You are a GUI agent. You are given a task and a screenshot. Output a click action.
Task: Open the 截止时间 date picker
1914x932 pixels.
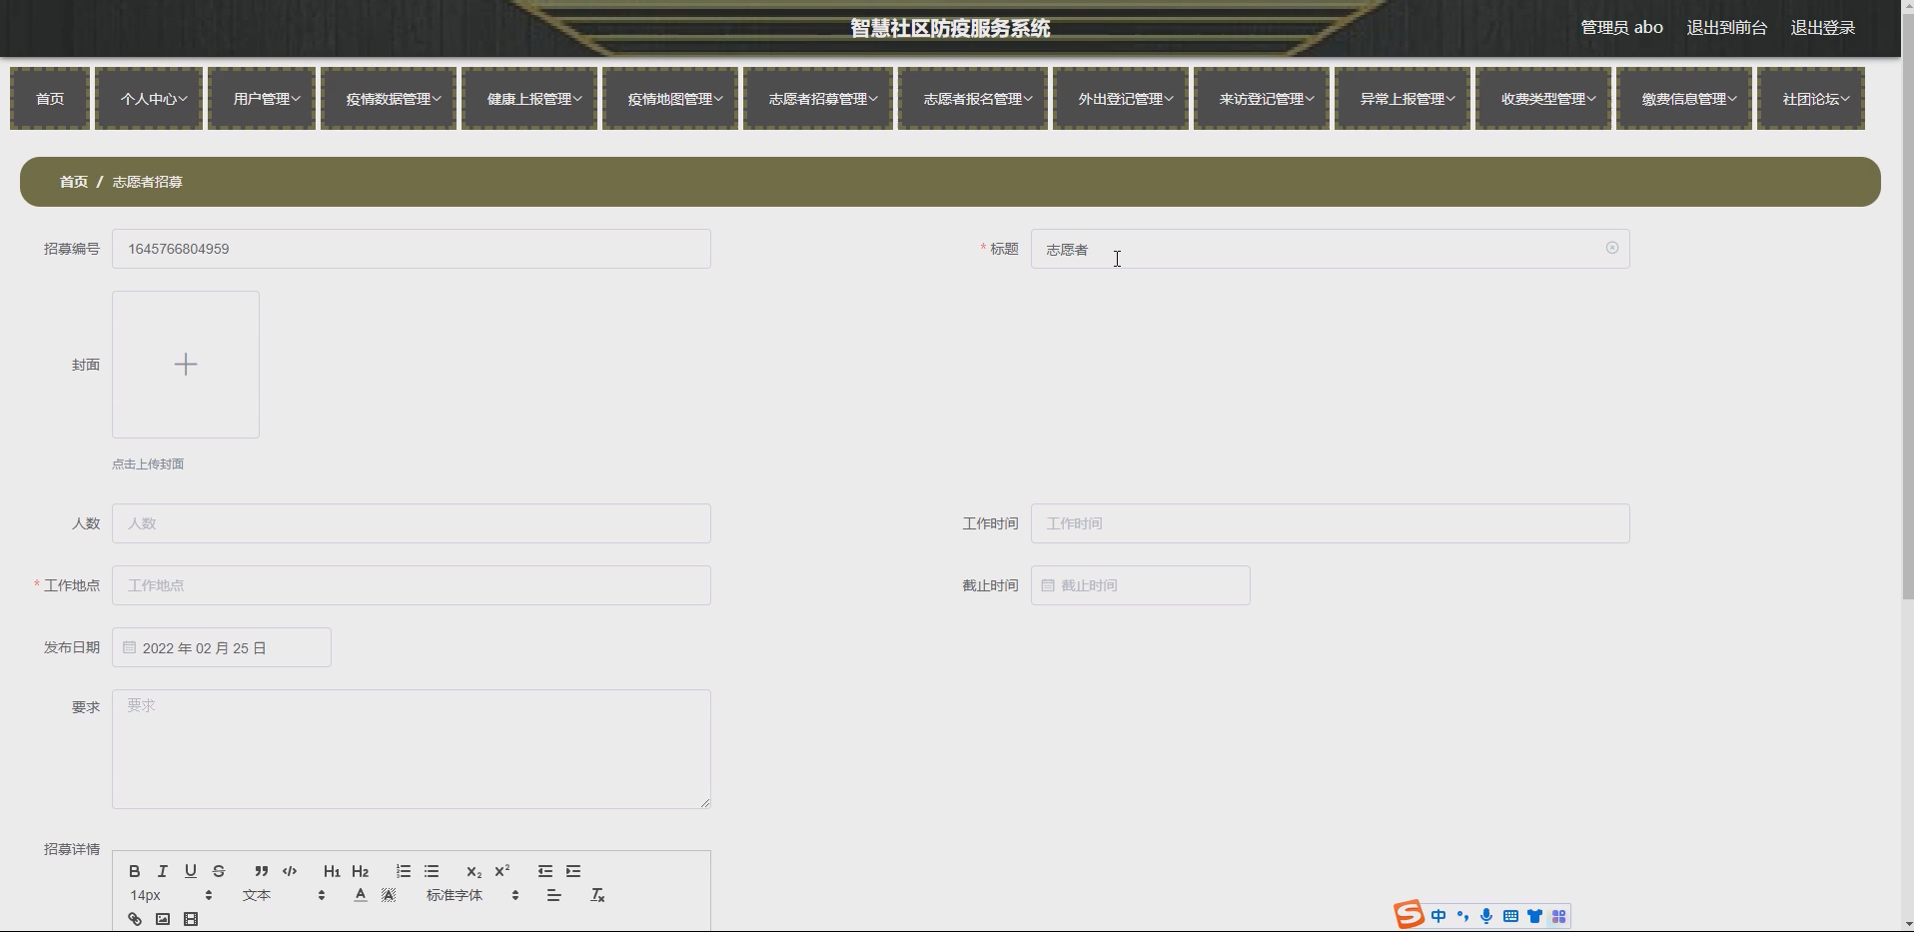[x=1140, y=585]
